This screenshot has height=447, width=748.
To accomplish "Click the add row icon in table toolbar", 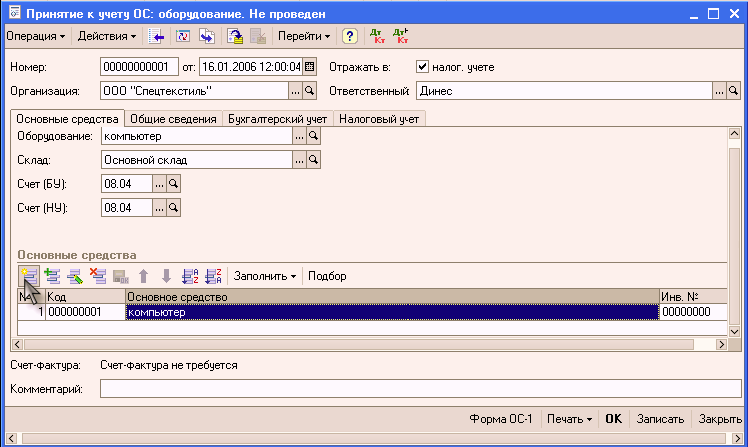I will click(x=28, y=276).
